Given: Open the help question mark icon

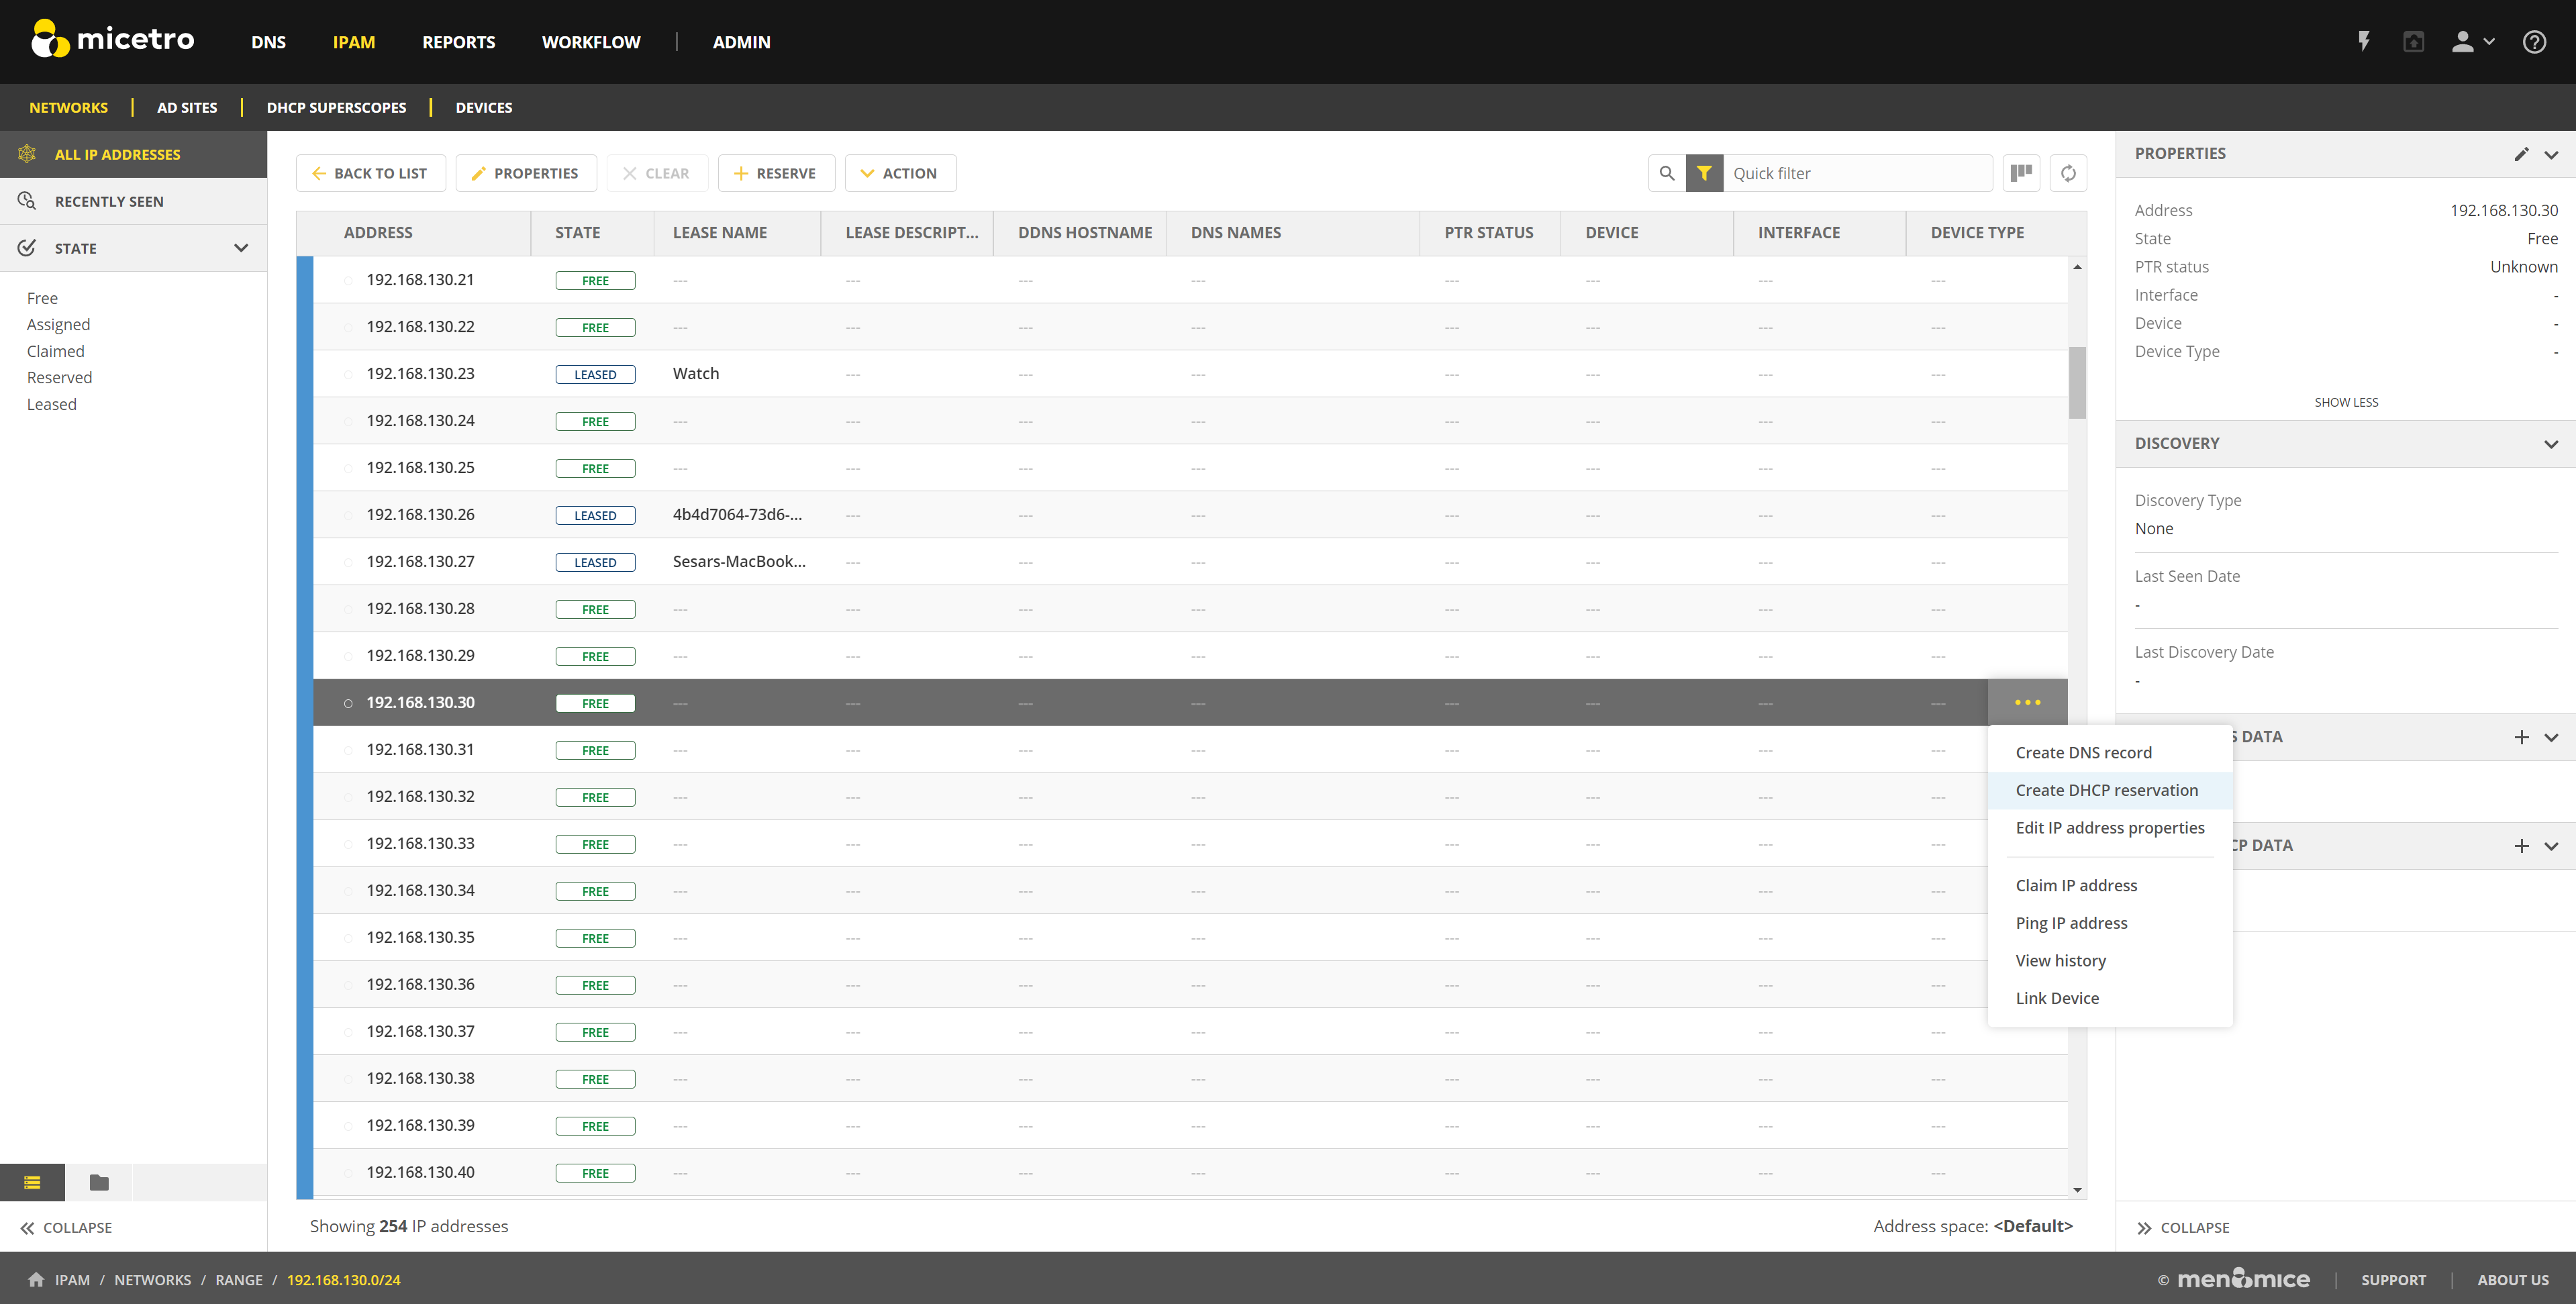Looking at the screenshot, I should tap(2533, 41).
